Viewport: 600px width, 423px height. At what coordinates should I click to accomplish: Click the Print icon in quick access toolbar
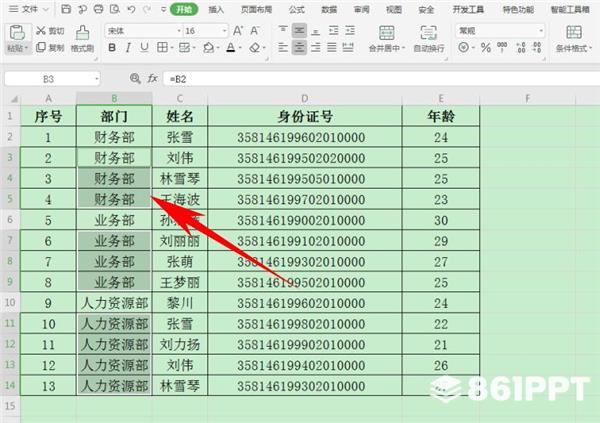coord(98,9)
